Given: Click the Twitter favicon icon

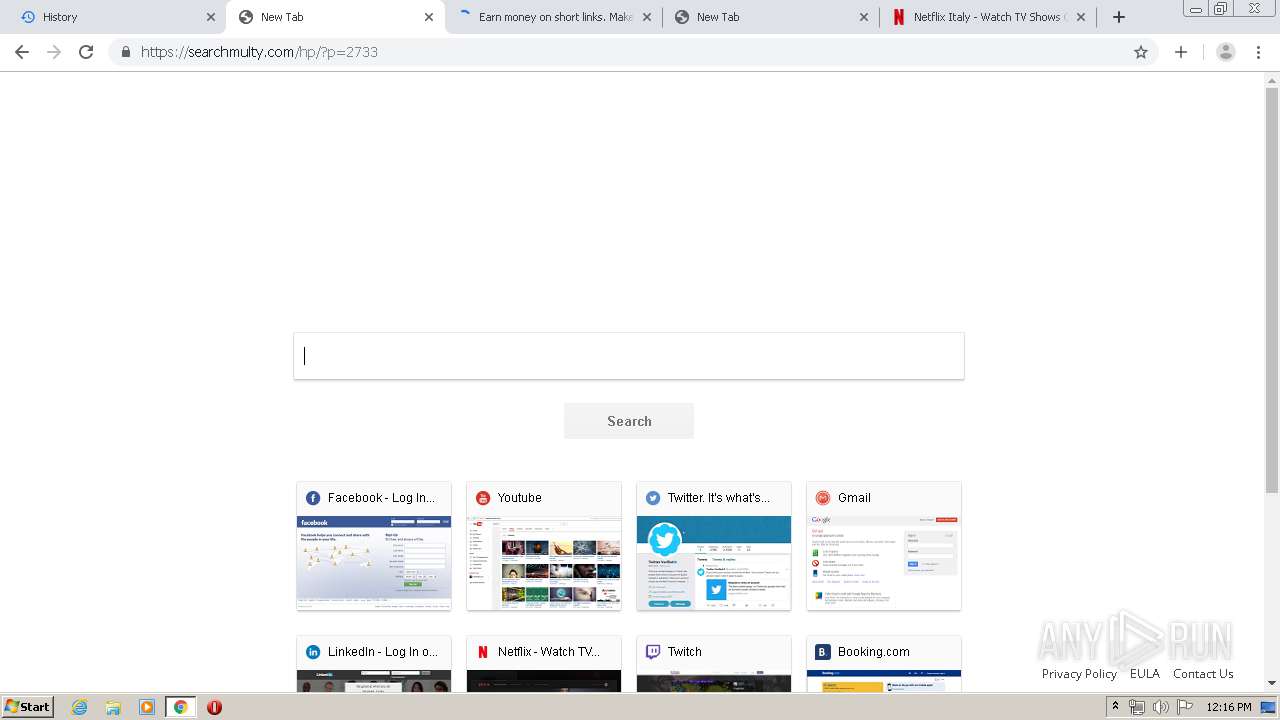Looking at the screenshot, I should (653, 498).
